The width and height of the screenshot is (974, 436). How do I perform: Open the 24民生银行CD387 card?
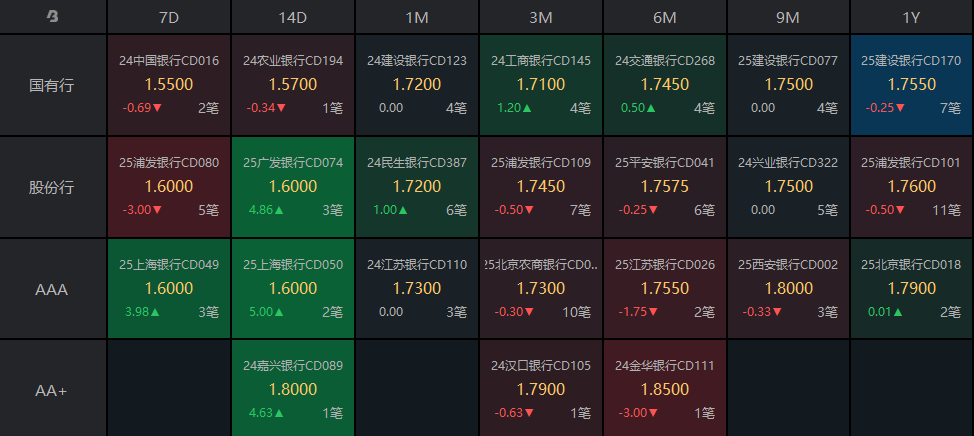(417, 187)
